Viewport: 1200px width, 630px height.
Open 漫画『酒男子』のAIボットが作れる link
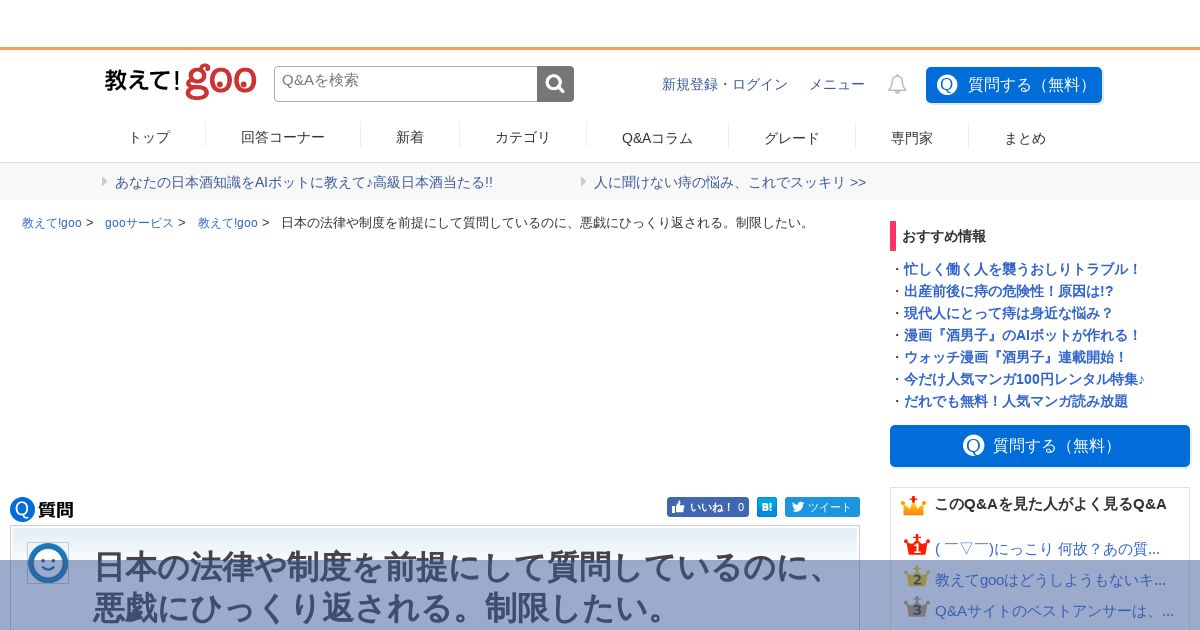coord(1022,335)
